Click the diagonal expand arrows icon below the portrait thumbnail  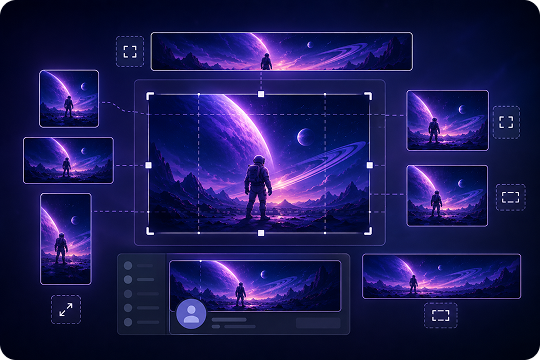point(66,309)
